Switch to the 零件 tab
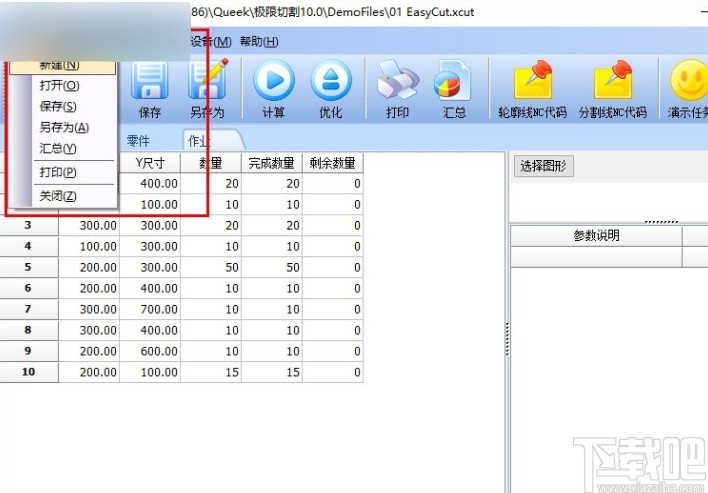This screenshot has width=708, height=493. 138,141
